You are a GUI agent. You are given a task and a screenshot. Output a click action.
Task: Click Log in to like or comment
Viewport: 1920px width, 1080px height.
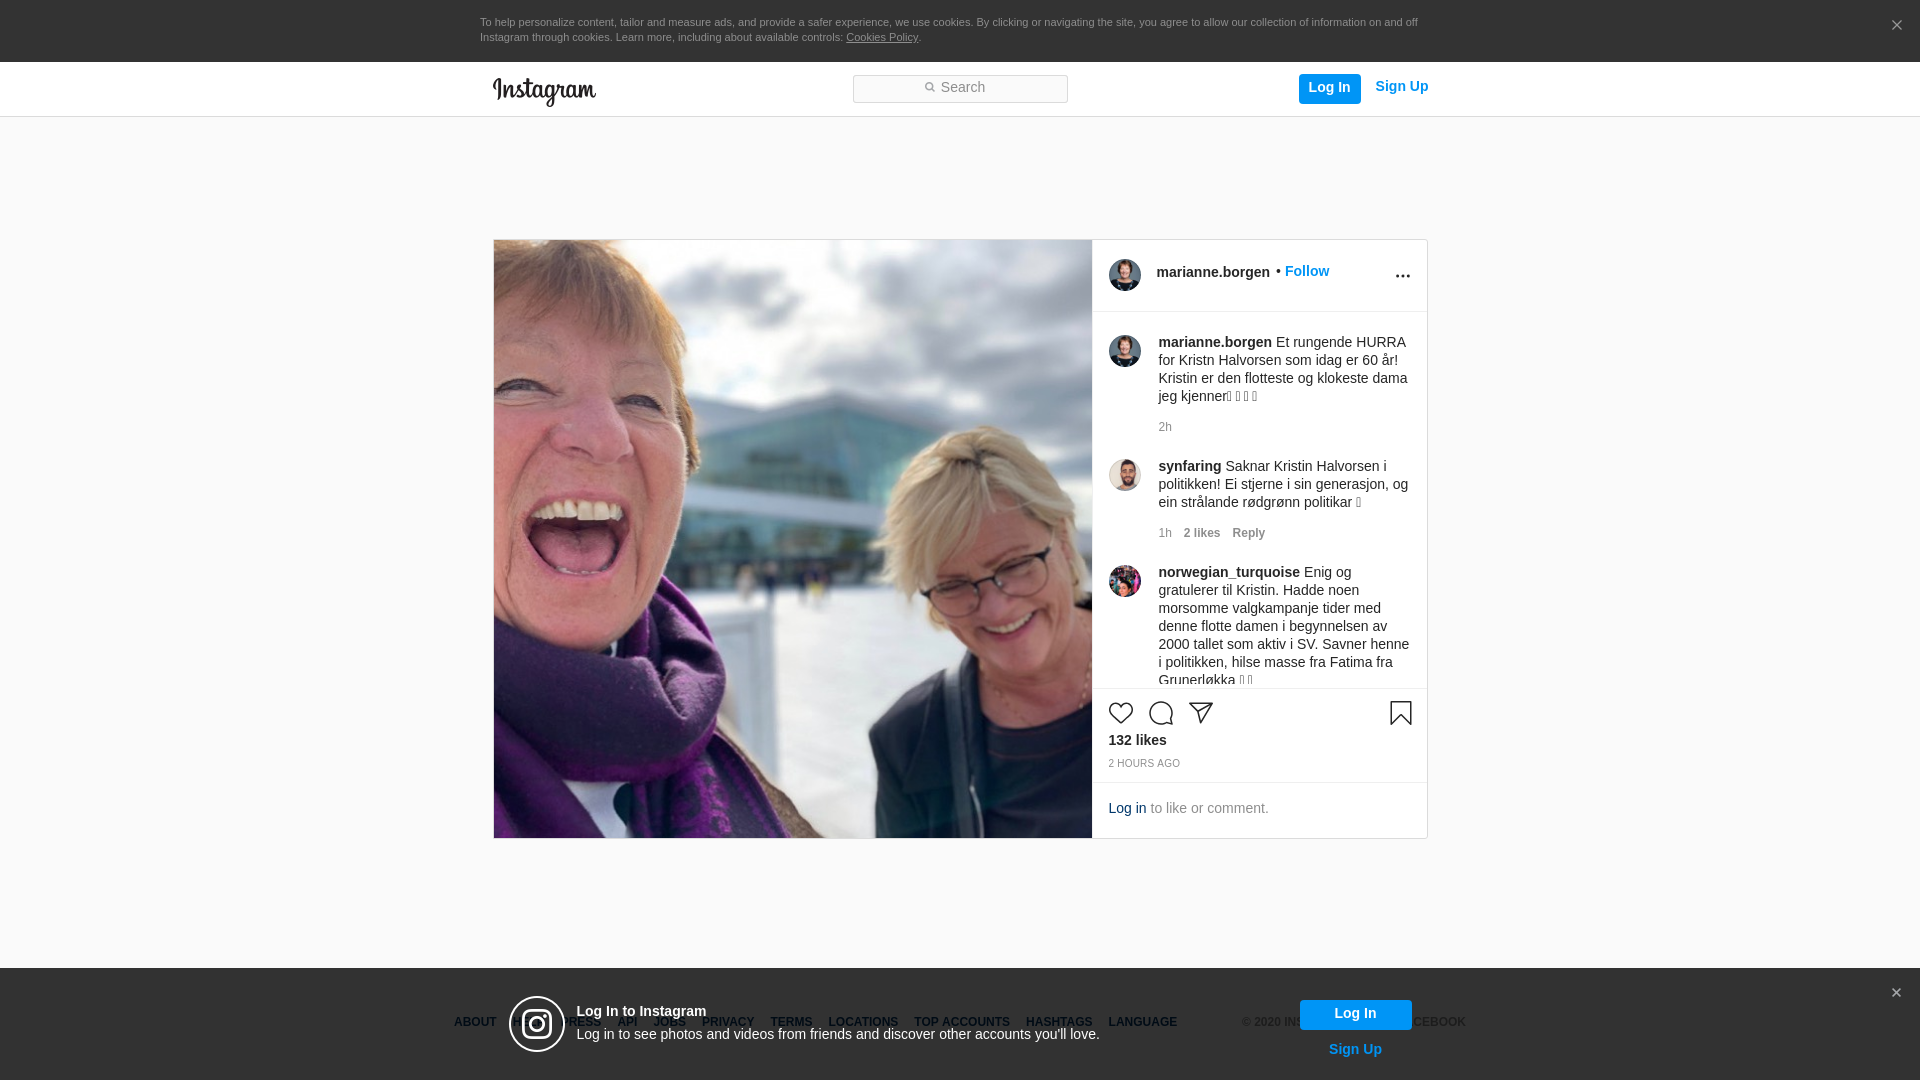tap(1127, 808)
